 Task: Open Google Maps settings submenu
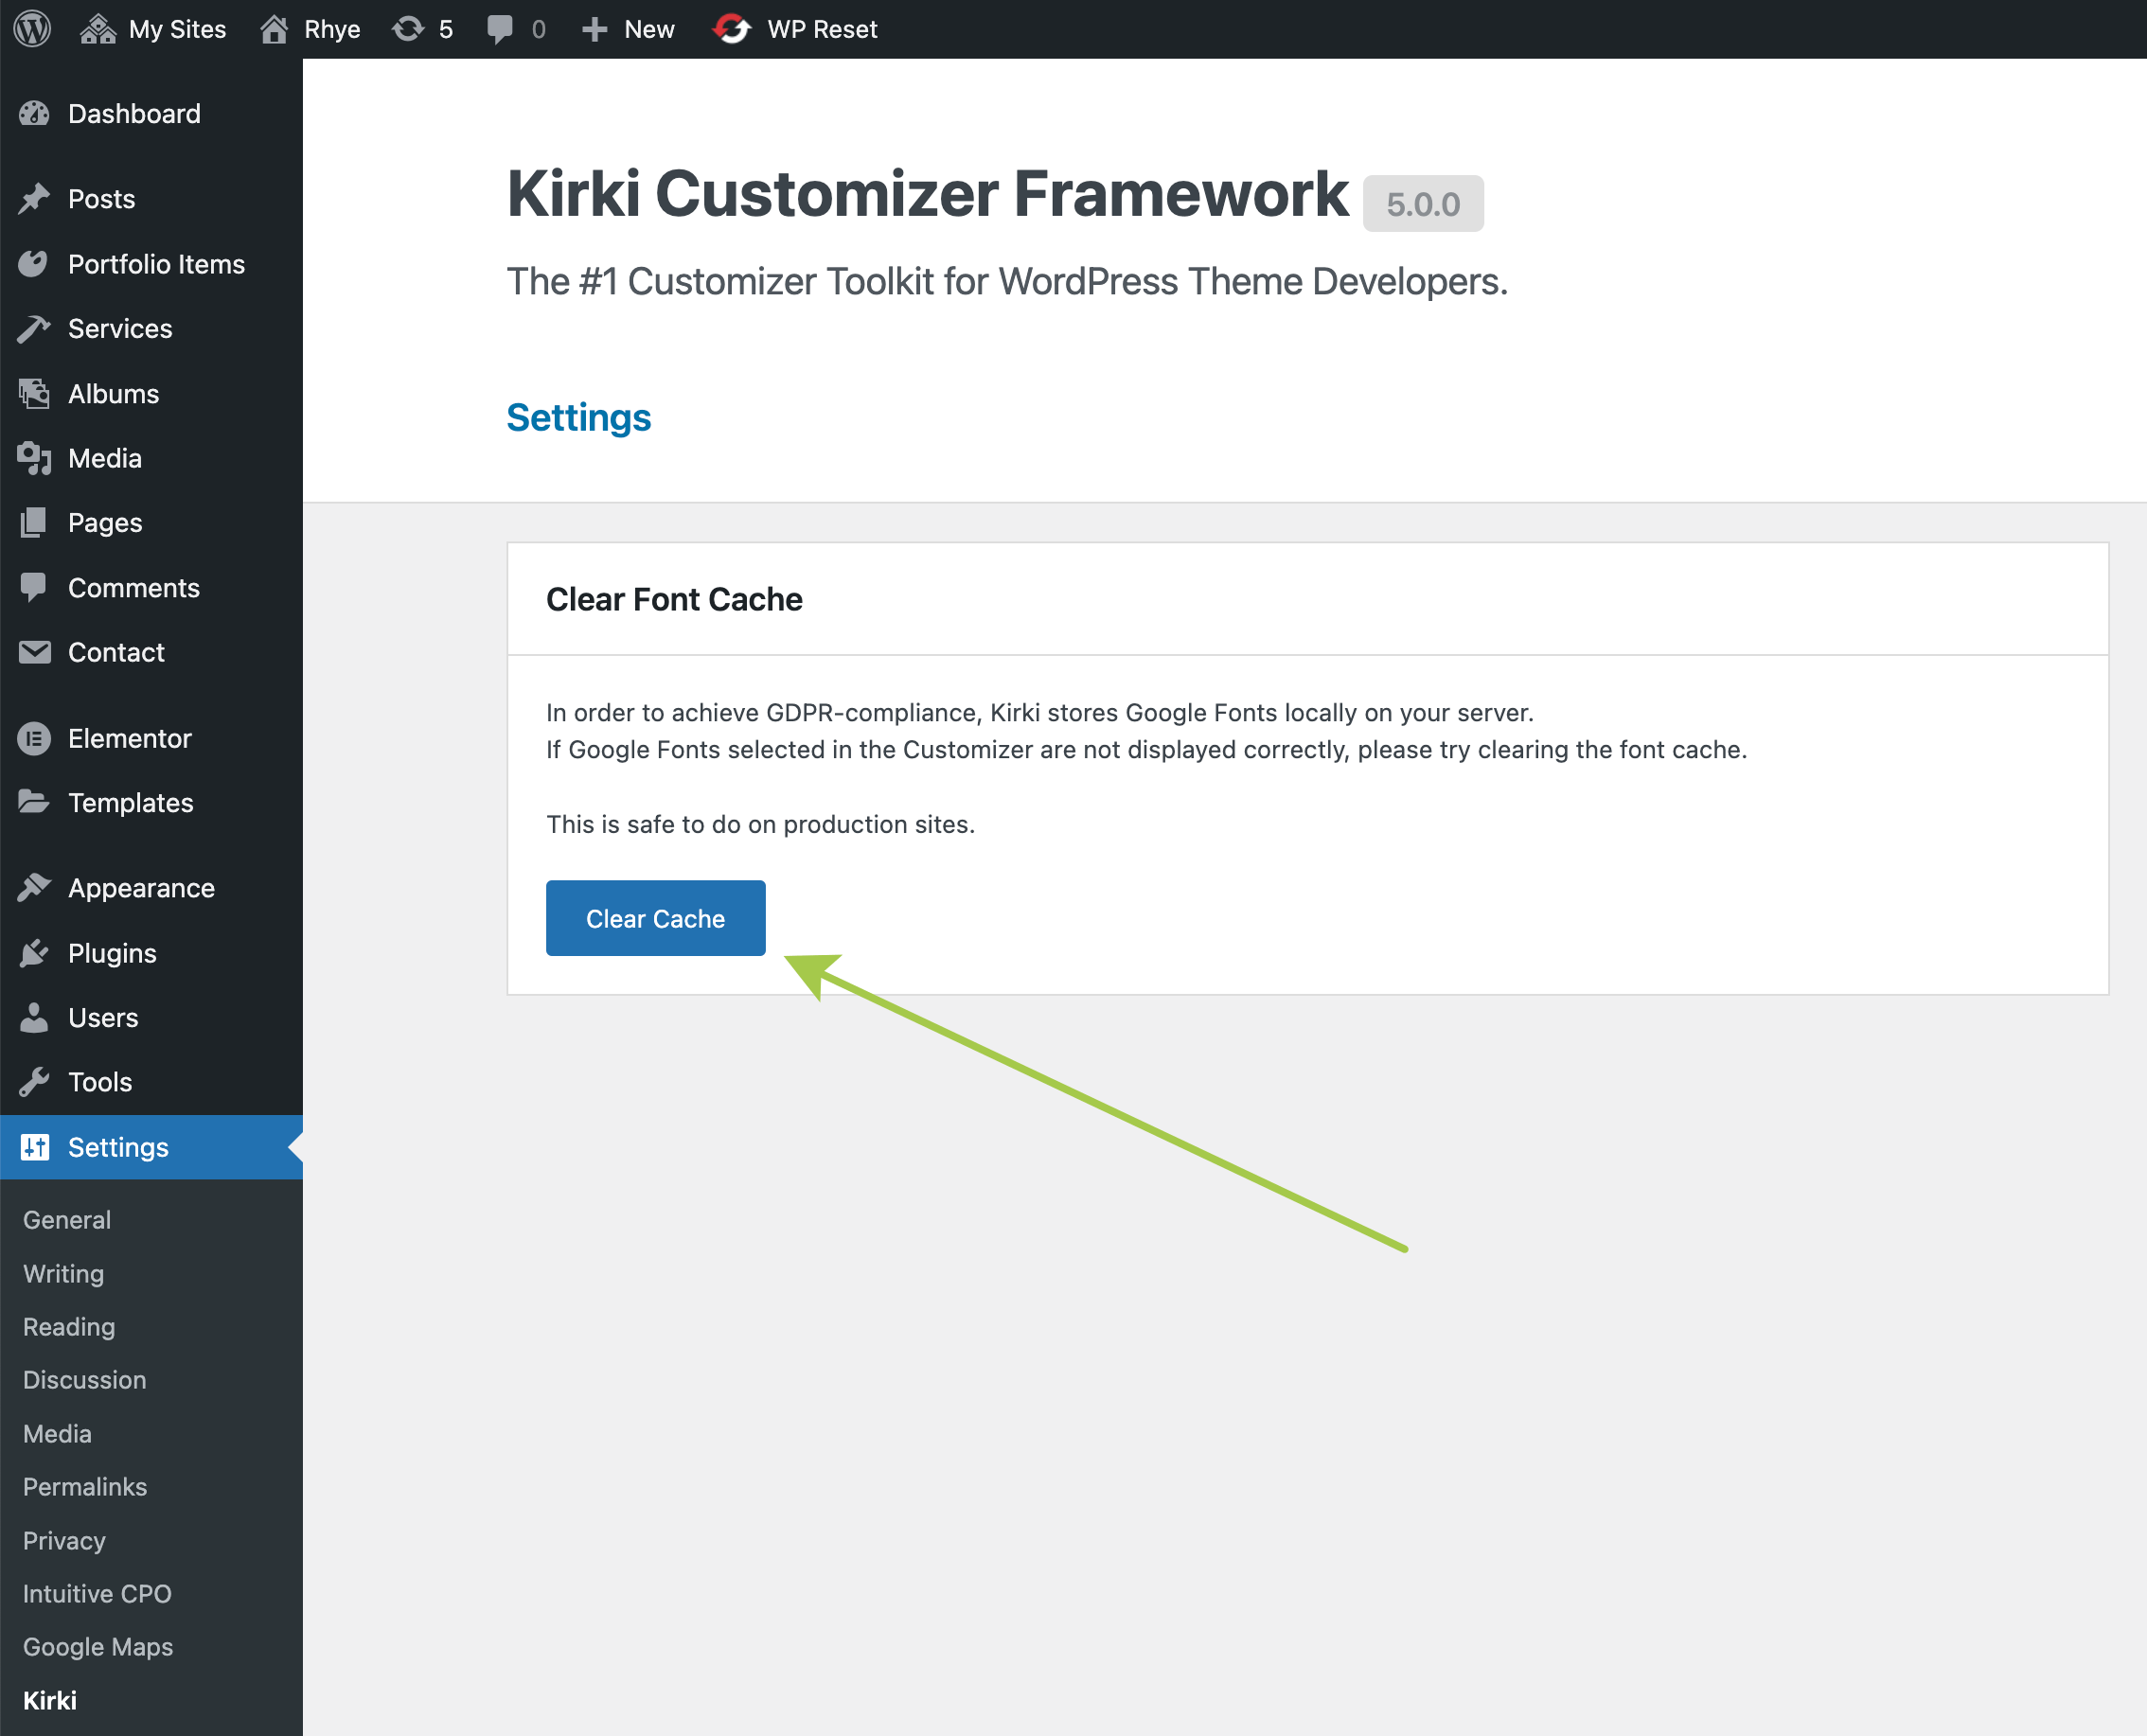(x=98, y=1647)
